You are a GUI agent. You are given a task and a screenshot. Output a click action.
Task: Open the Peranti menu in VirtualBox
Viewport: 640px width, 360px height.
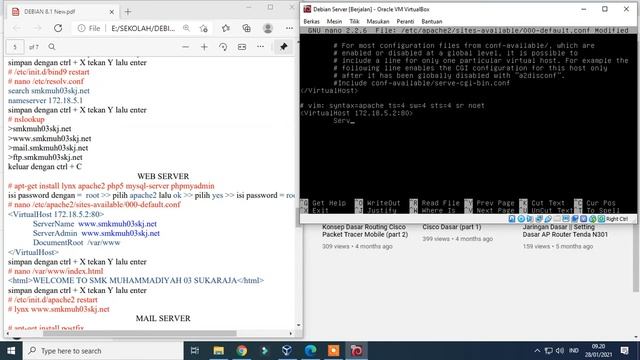coord(405,21)
